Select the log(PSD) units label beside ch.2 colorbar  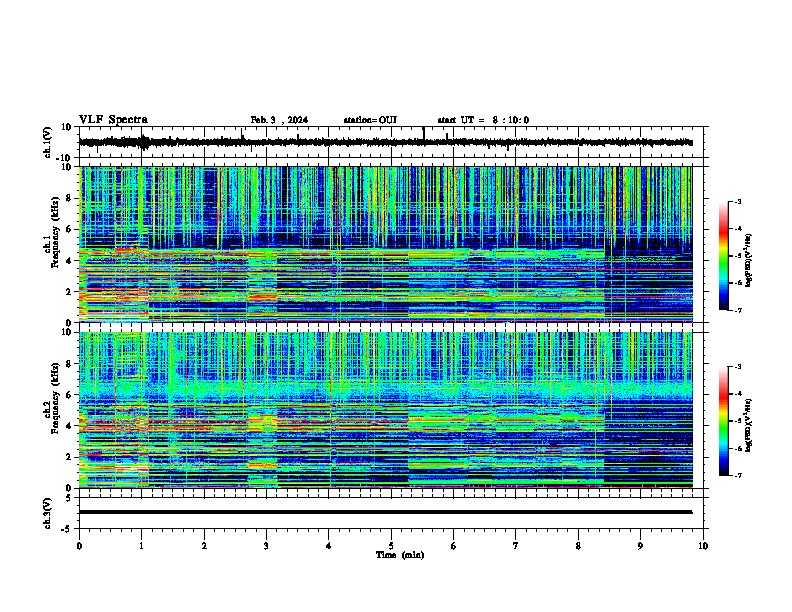coord(749,425)
